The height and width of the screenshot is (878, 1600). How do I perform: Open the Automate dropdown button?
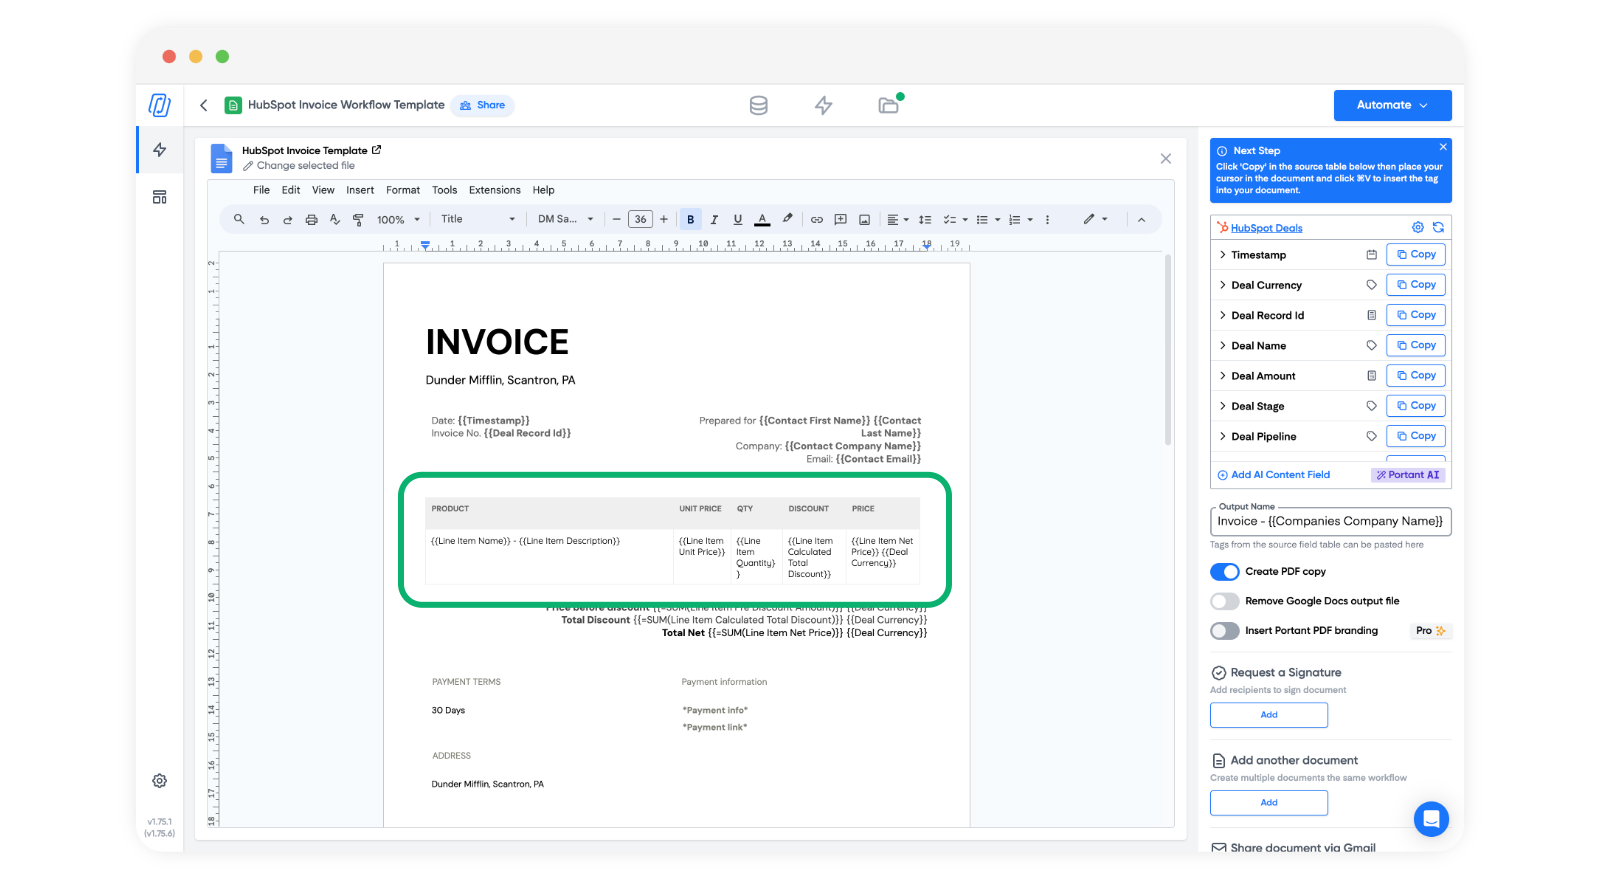pyautogui.click(x=1392, y=105)
